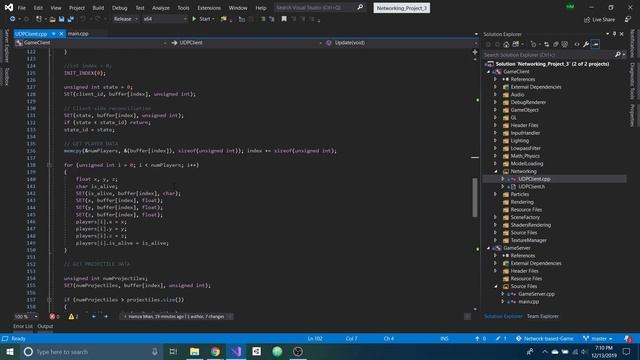Click the Start debug button label

click(204, 19)
